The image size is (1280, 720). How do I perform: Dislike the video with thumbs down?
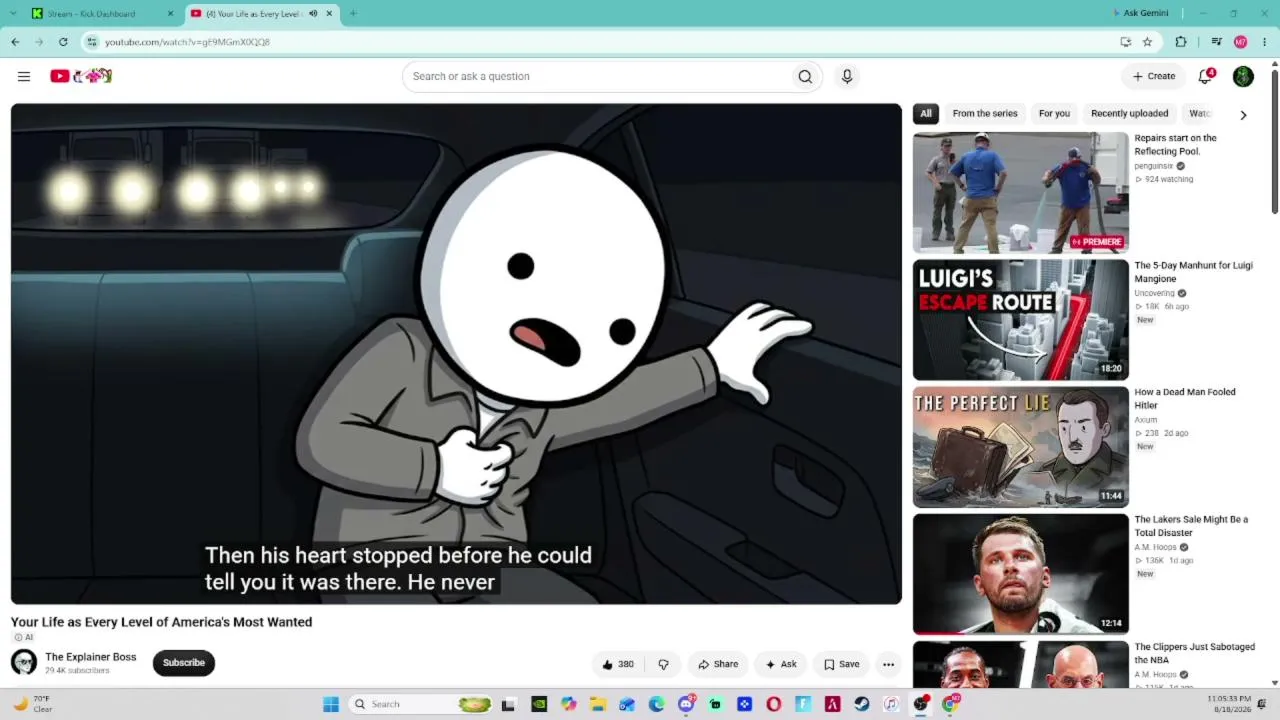pos(663,664)
